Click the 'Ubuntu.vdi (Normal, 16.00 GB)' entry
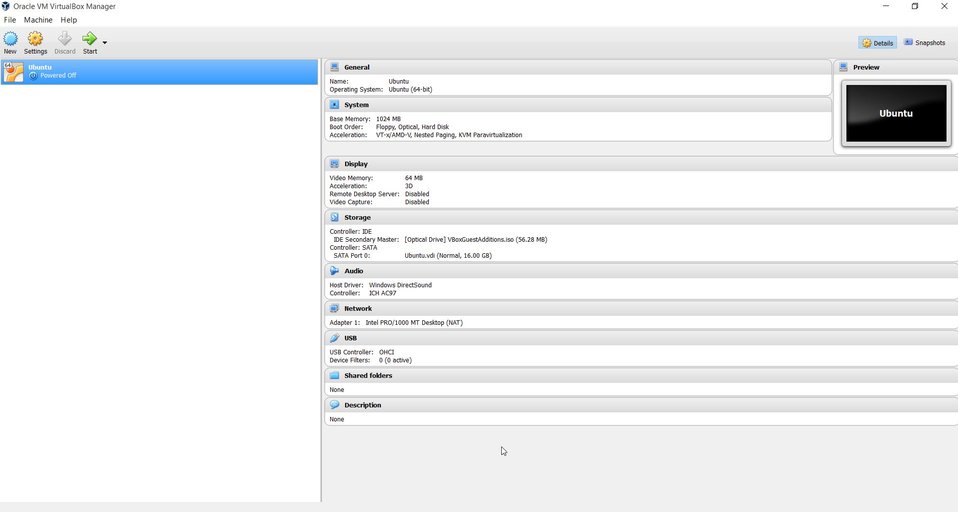 [x=448, y=255]
